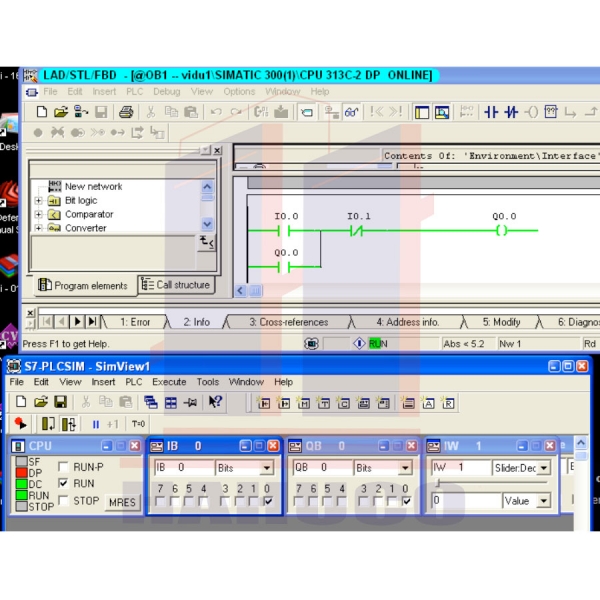The image size is (600, 600).
Task: Enable RUN-P checkbox in CPU panel
Action: click(x=63, y=466)
